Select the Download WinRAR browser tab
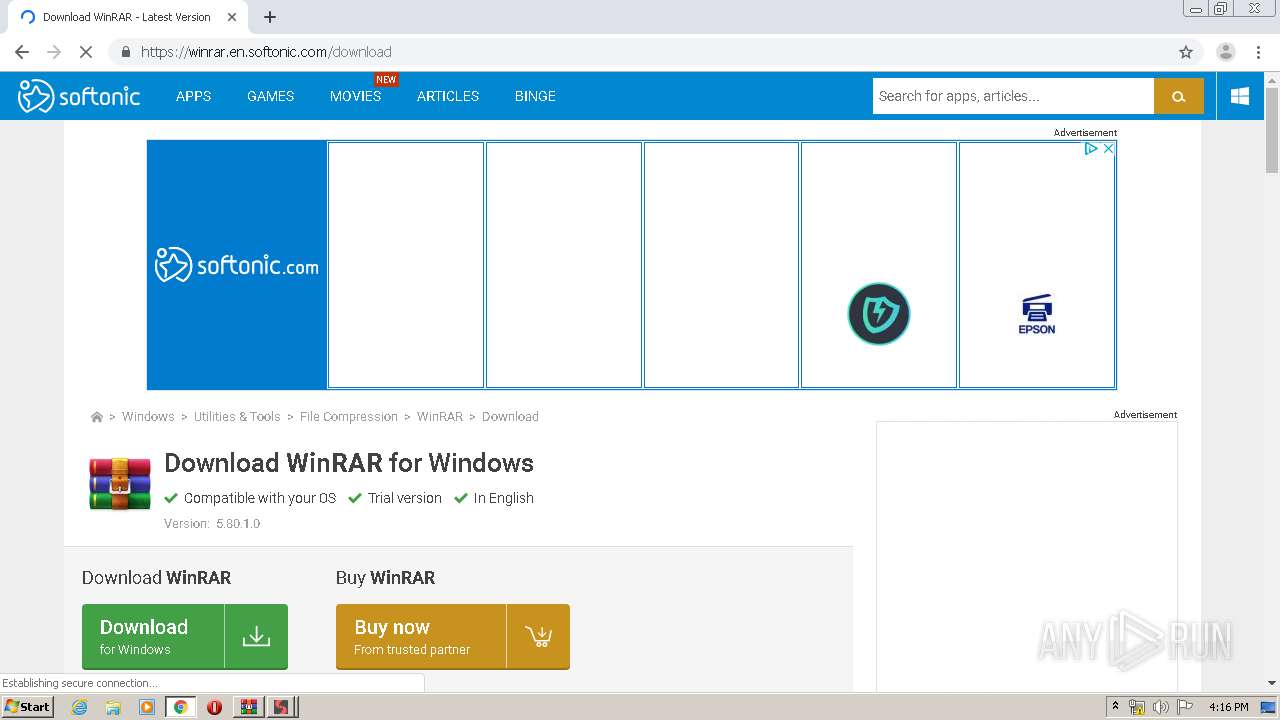Screen dimensions: 1280x720 (x=127, y=17)
